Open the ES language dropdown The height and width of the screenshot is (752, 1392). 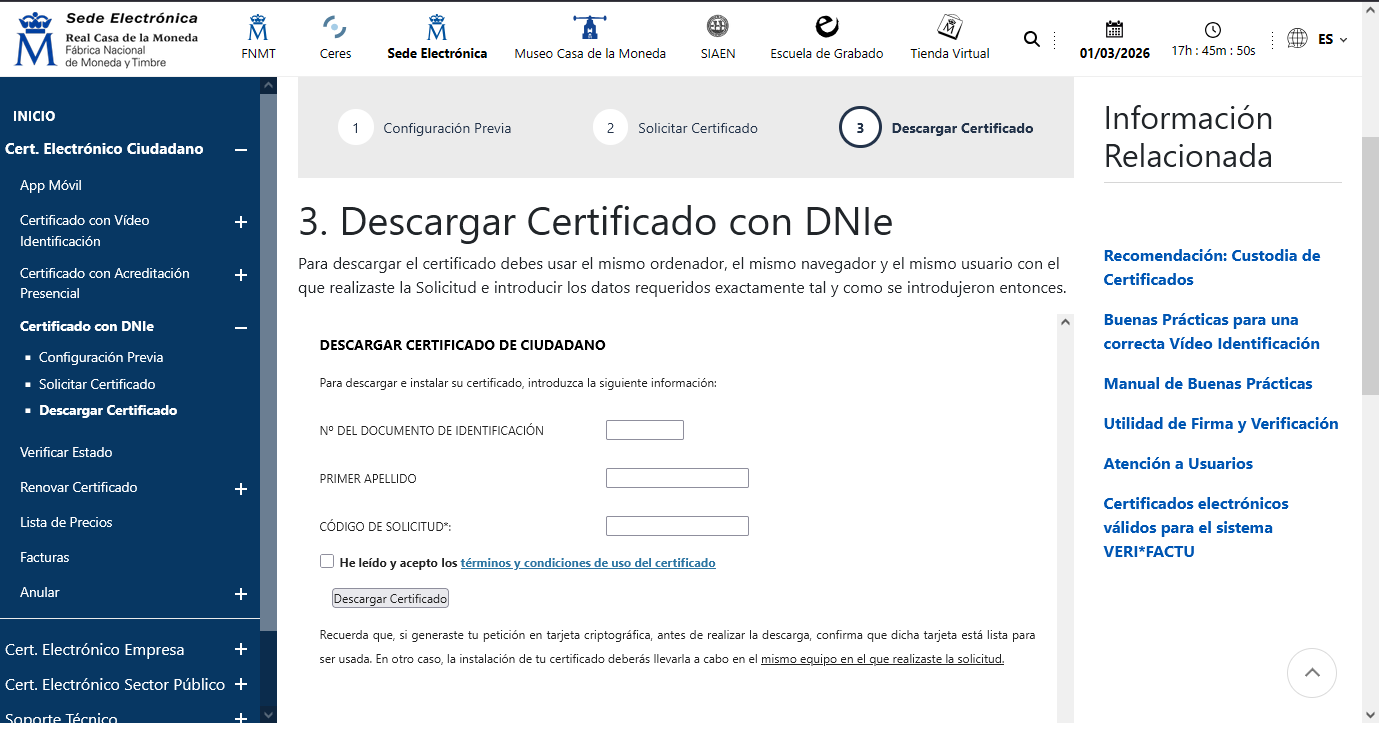pyautogui.click(x=1332, y=39)
